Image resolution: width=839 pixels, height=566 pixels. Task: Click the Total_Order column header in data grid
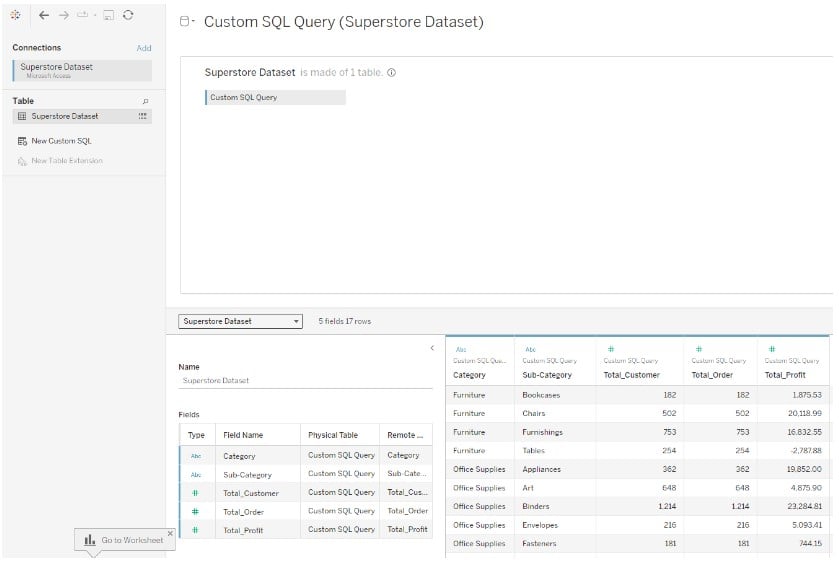pyautogui.click(x=712, y=376)
